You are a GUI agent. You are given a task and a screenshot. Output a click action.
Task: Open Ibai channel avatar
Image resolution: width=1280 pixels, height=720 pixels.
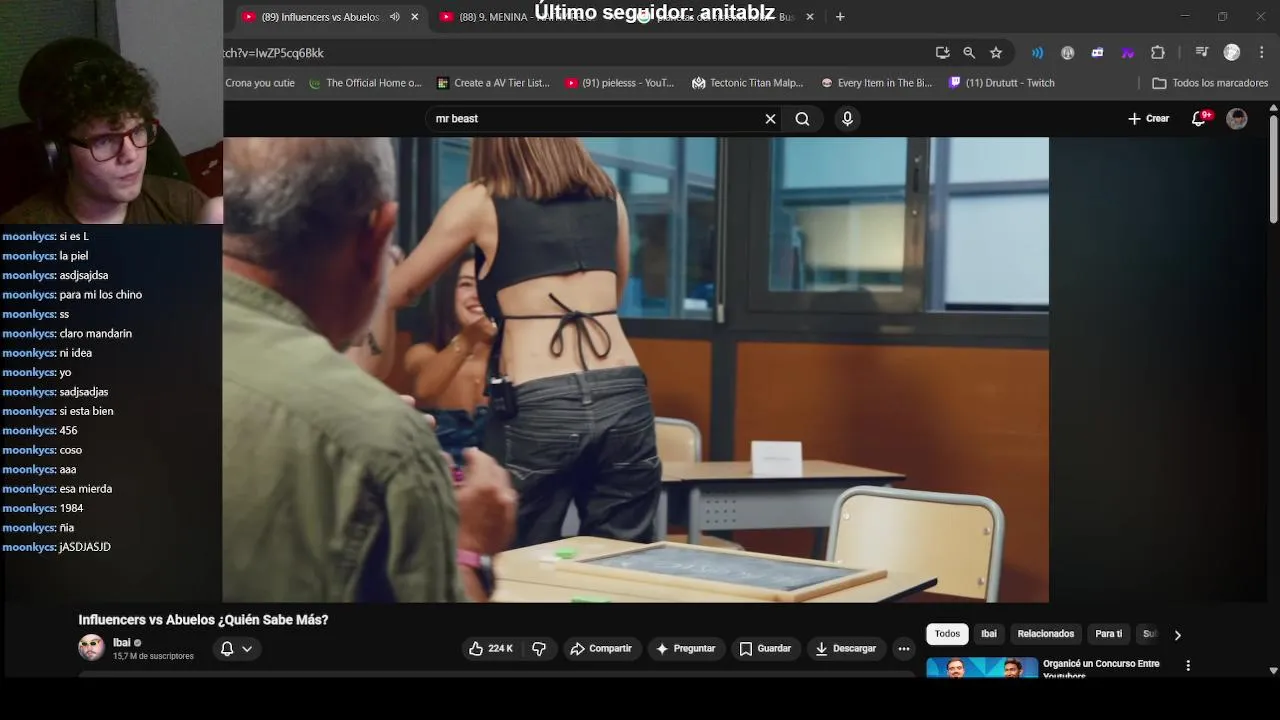(91, 648)
